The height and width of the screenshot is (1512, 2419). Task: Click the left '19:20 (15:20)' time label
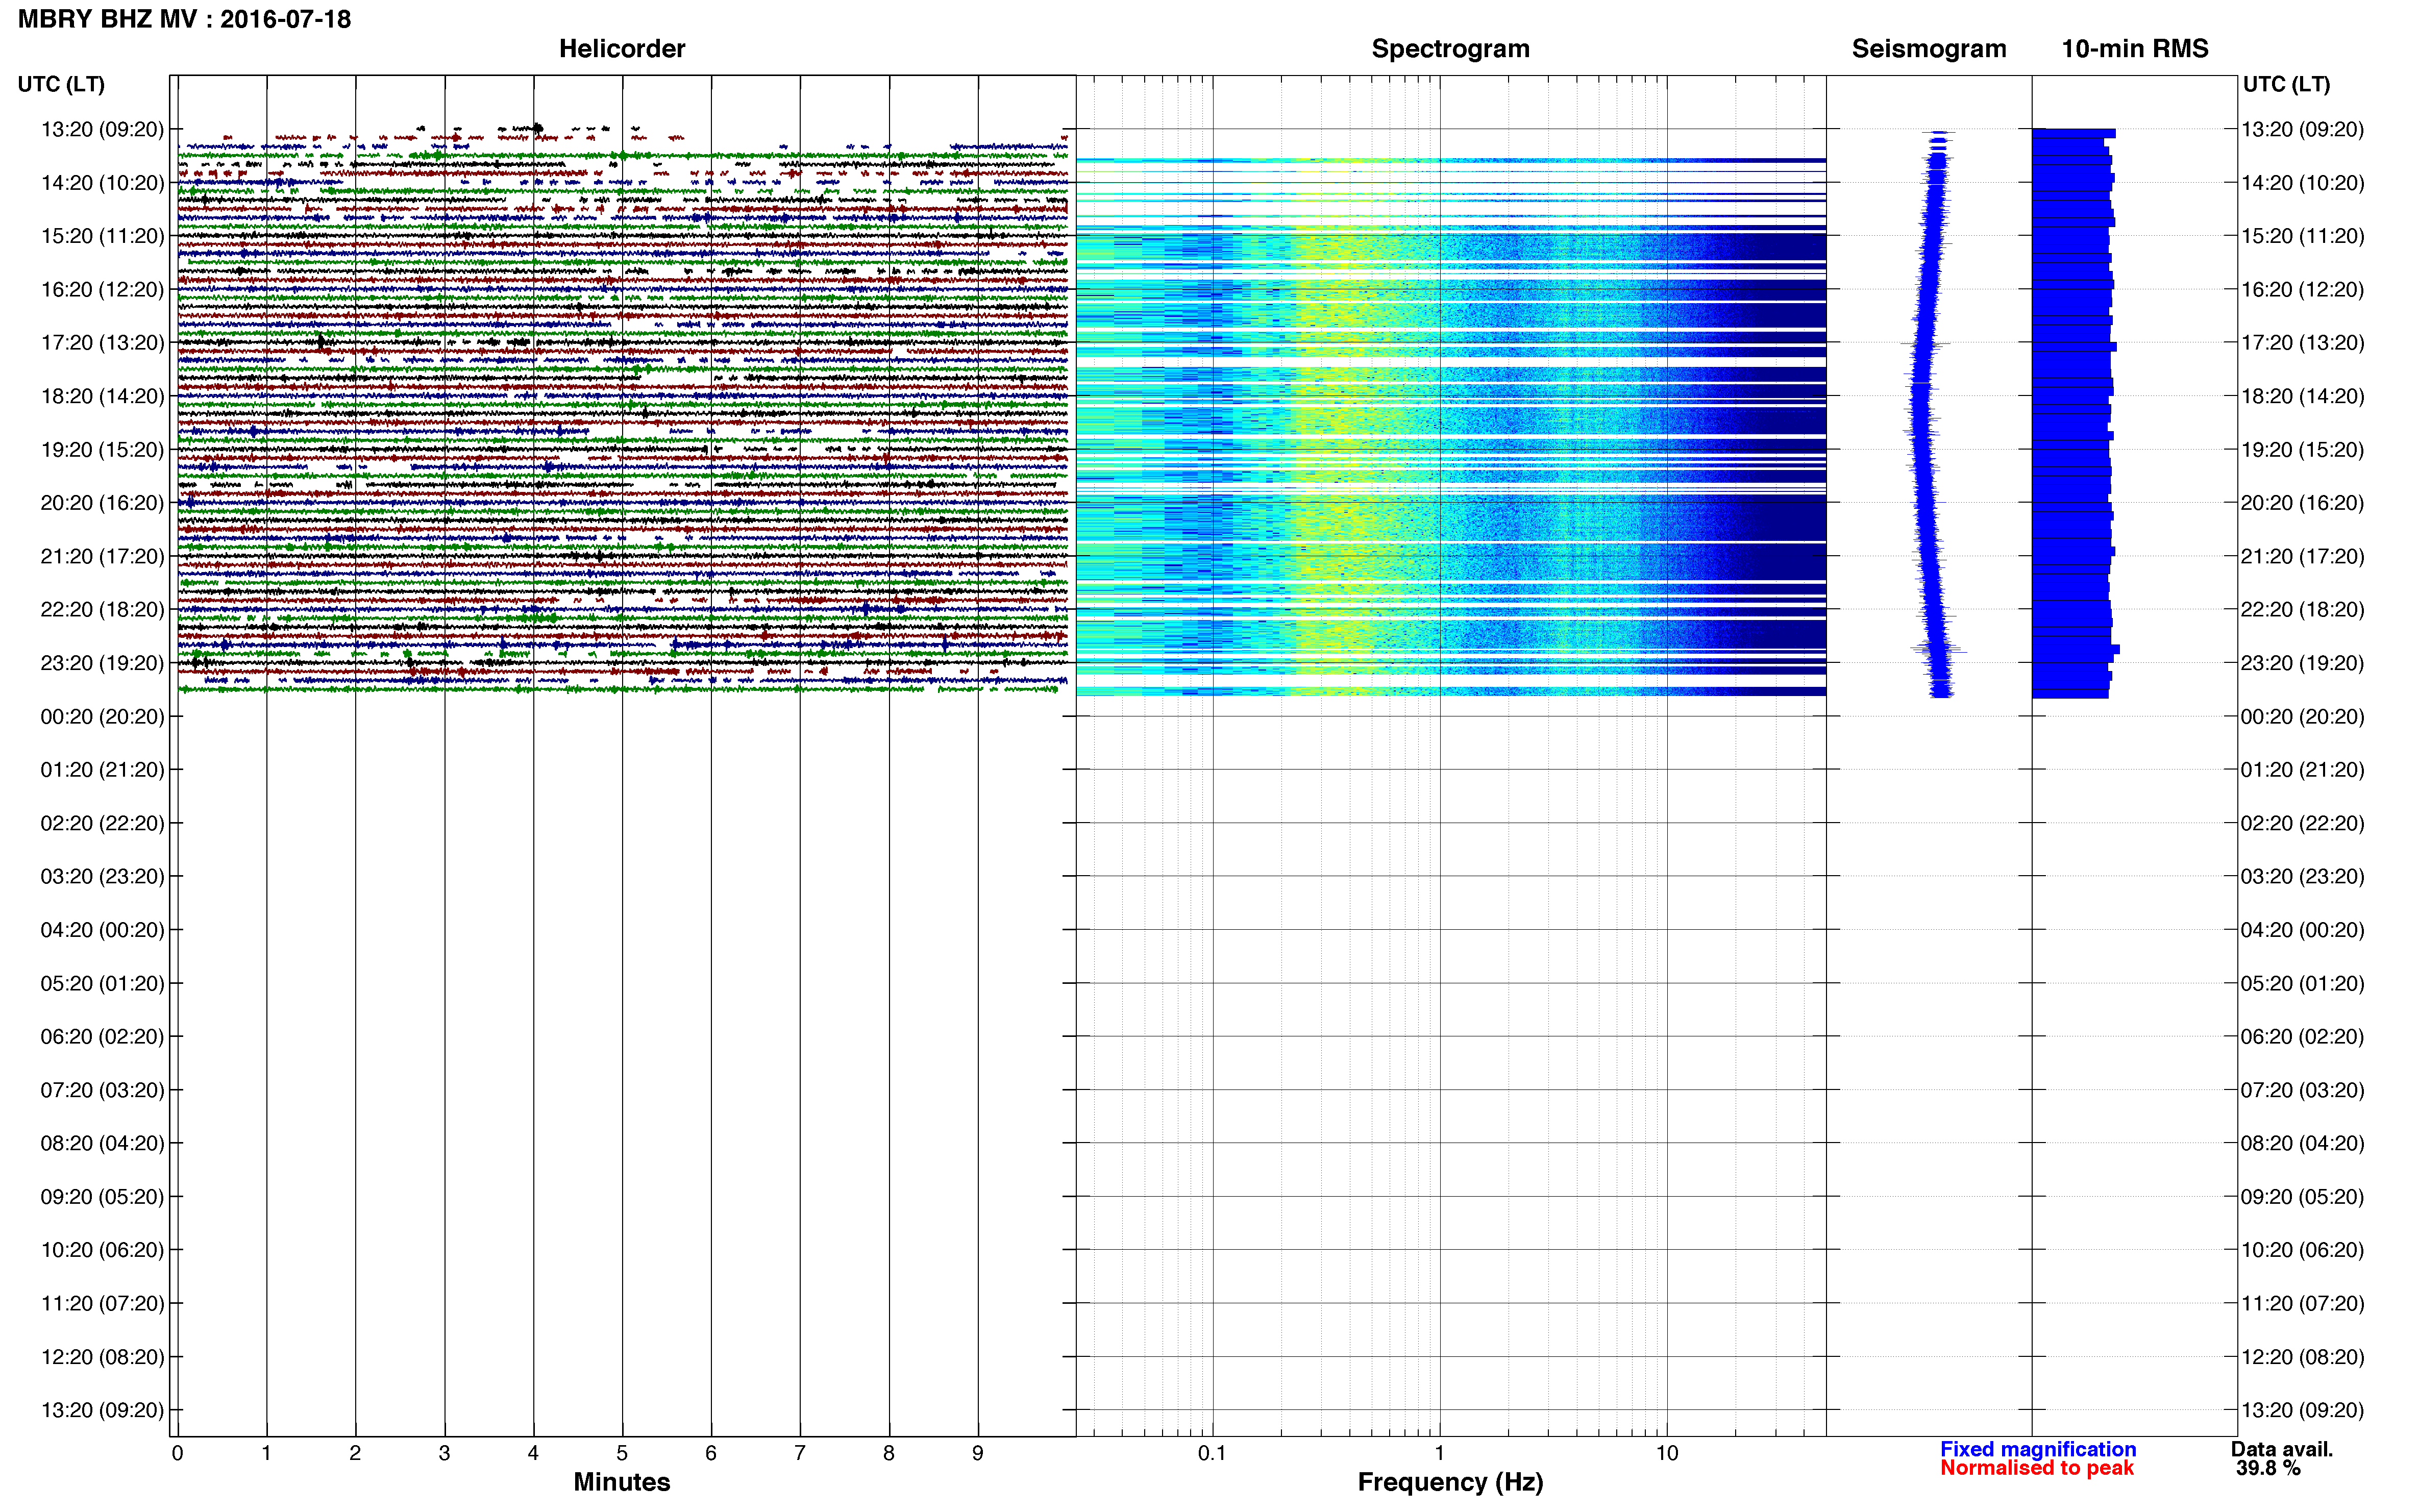[x=102, y=450]
